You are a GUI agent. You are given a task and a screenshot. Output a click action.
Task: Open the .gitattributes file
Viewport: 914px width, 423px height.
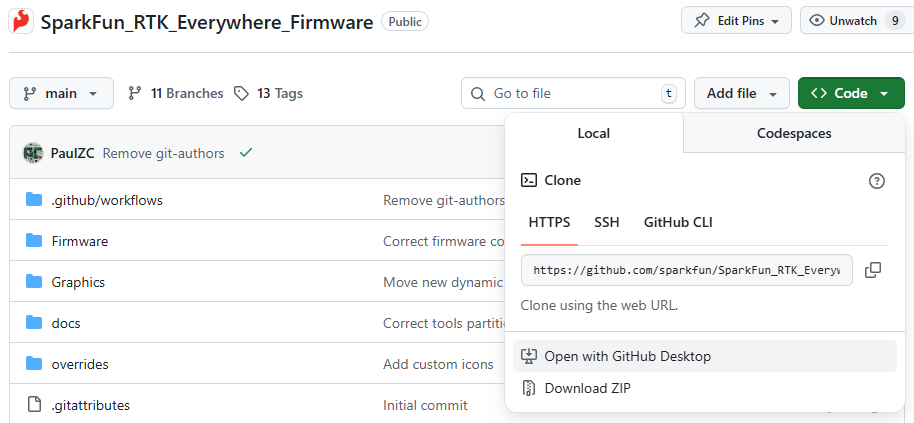[90, 405]
